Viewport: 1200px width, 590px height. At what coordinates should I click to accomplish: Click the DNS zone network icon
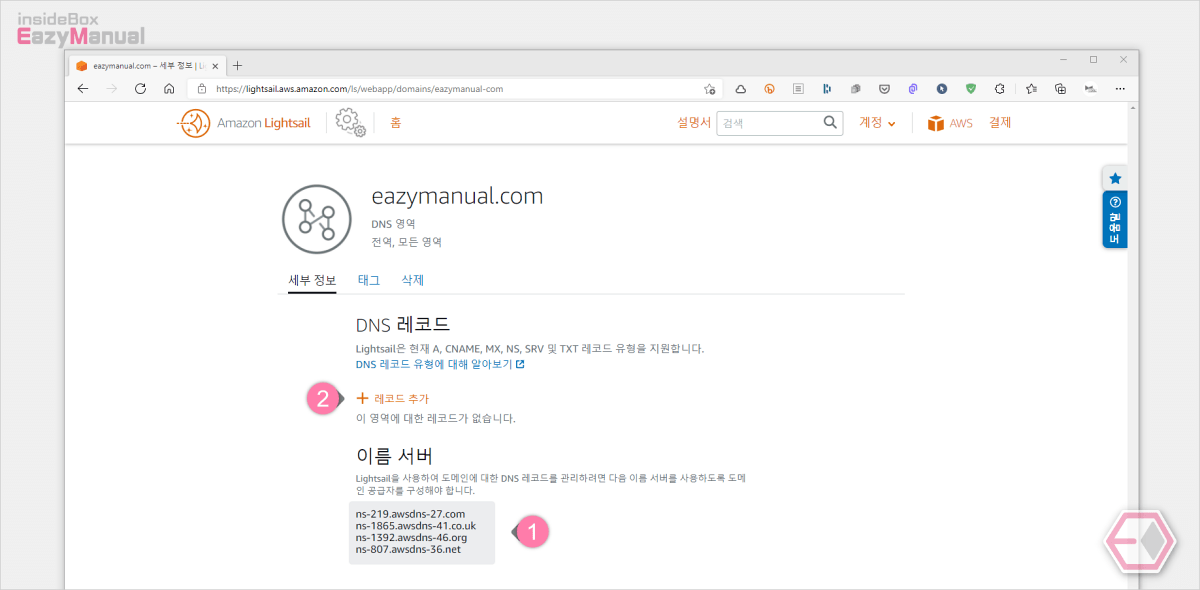[x=318, y=220]
